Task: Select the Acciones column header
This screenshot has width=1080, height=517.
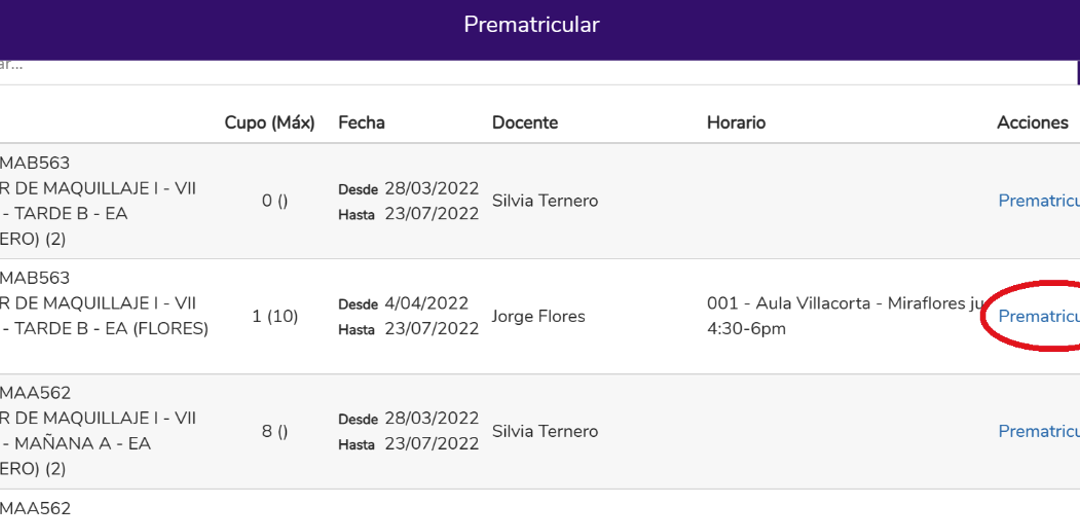Action: (x=1032, y=123)
